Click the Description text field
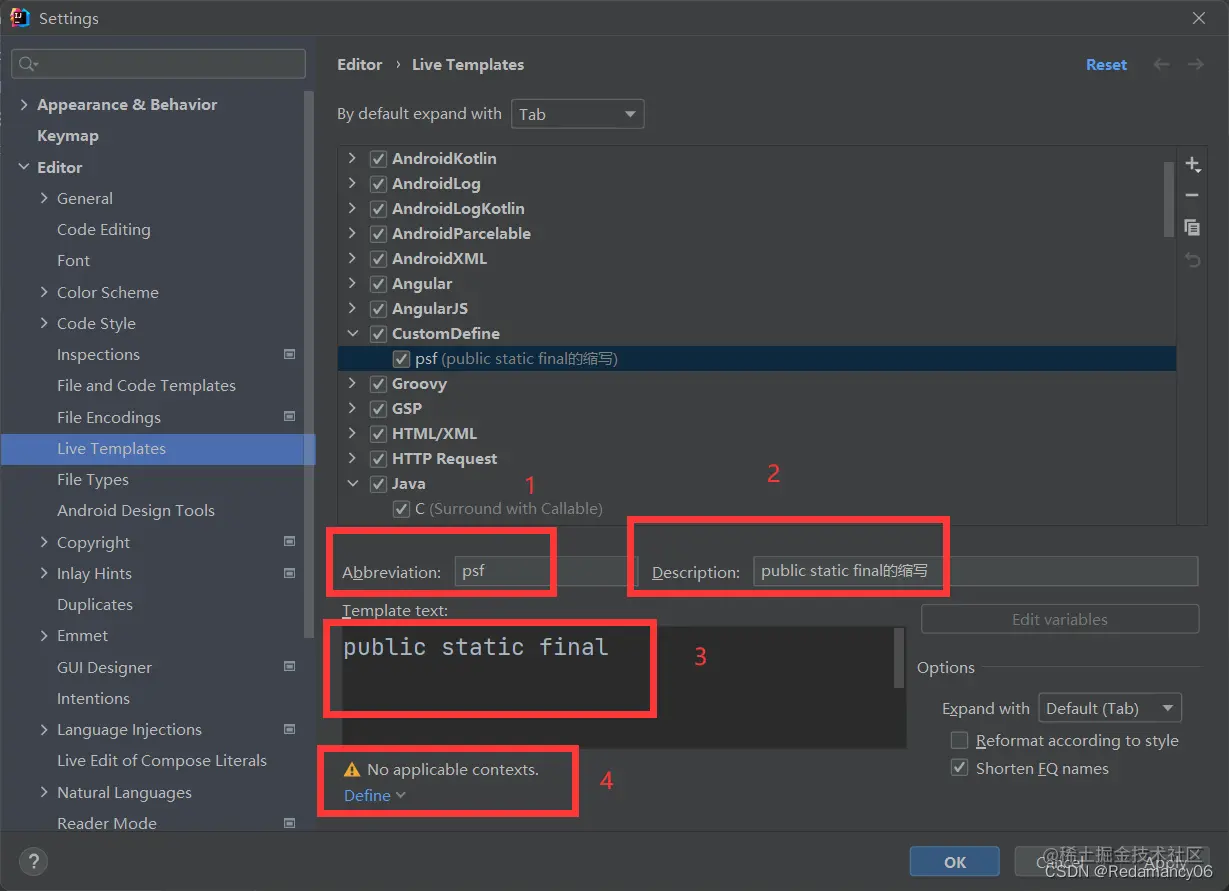The height and width of the screenshot is (891, 1229). (975, 571)
